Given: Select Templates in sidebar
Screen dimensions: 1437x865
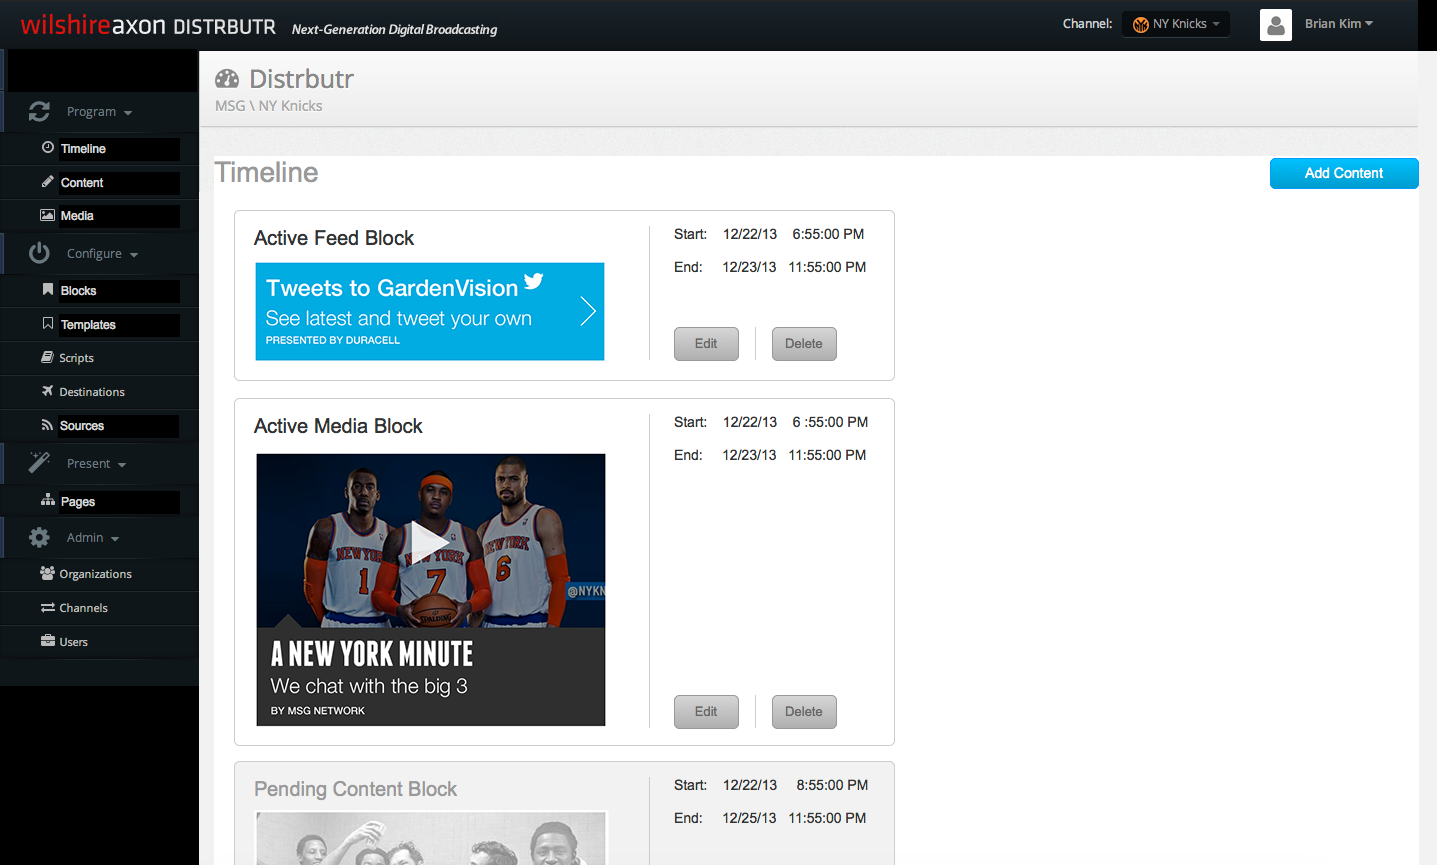Looking at the screenshot, I should coord(88,325).
